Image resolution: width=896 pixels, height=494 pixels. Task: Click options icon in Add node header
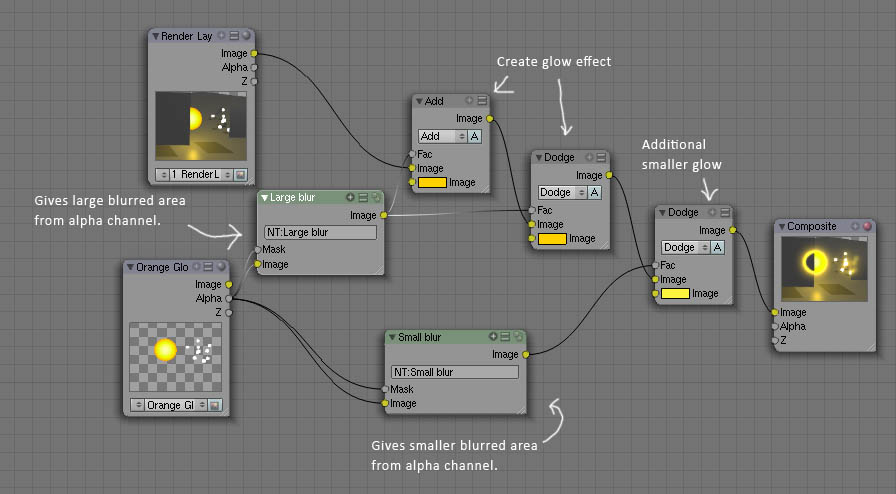coord(482,100)
